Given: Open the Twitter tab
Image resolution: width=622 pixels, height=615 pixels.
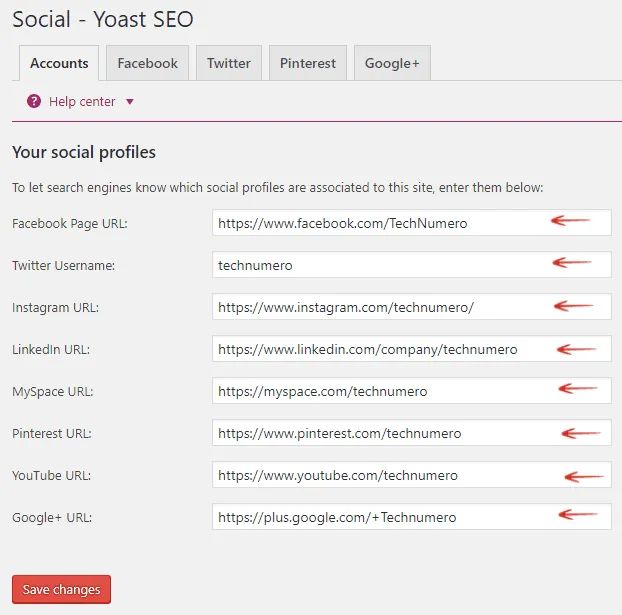Looking at the screenshot, I should tap(229, 63).
